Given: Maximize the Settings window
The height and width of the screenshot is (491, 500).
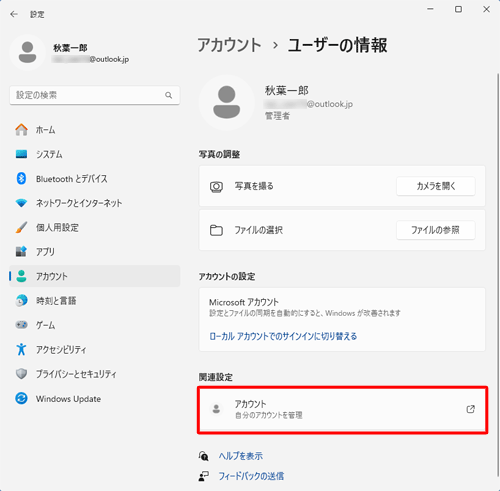Looking at the screenshot, I should [458, 9].
